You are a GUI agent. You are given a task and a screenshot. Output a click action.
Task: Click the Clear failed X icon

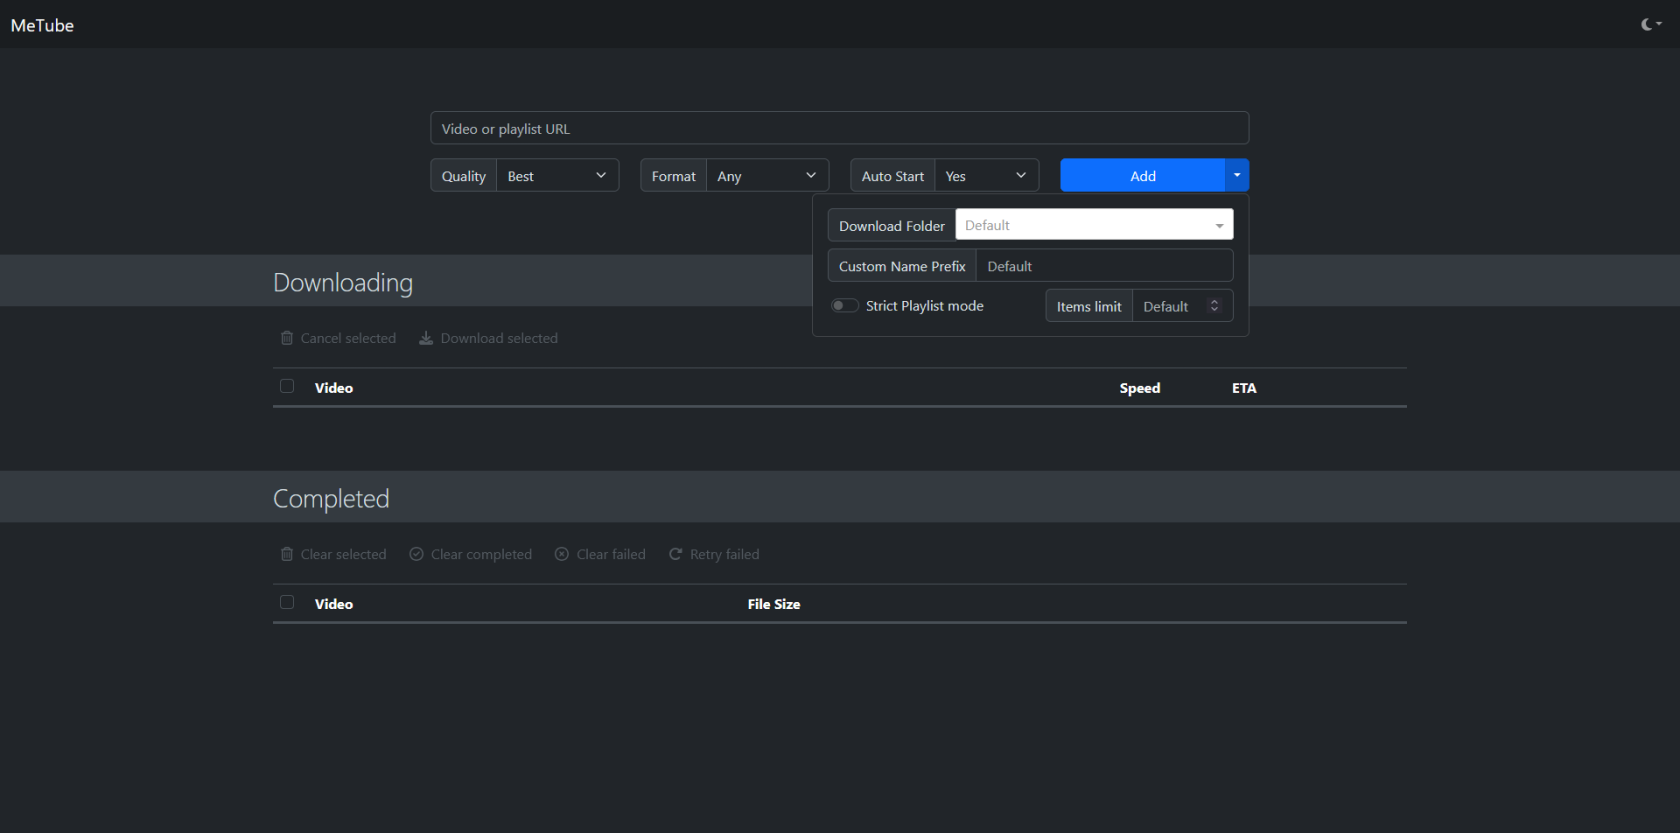click(562, 554)
